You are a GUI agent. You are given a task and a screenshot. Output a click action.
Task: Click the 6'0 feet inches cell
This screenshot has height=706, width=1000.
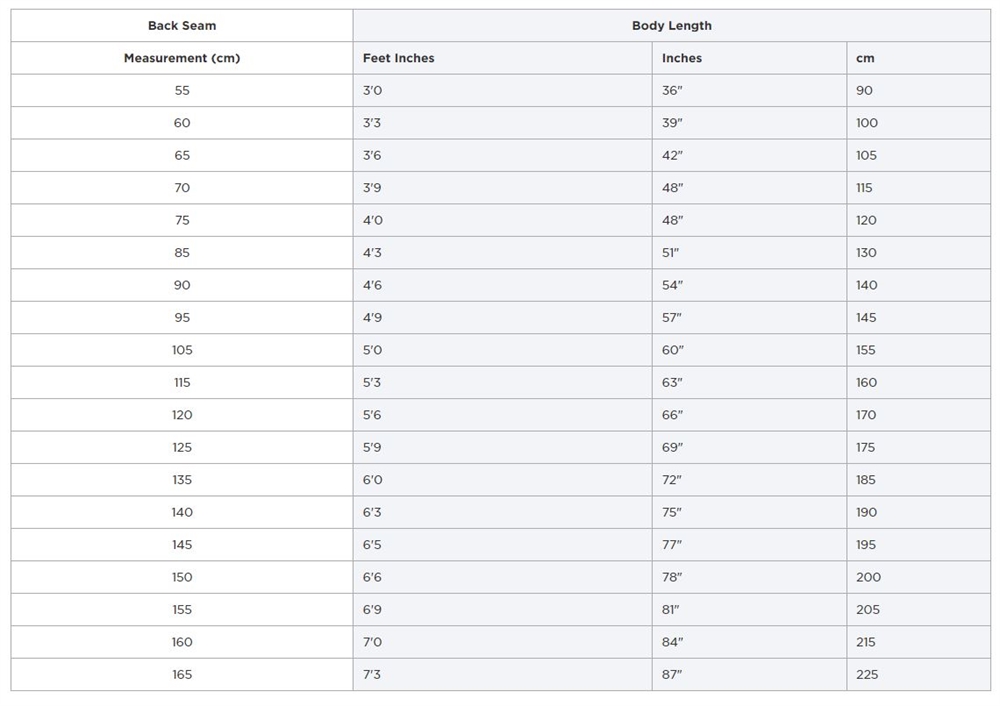(372, 480)
